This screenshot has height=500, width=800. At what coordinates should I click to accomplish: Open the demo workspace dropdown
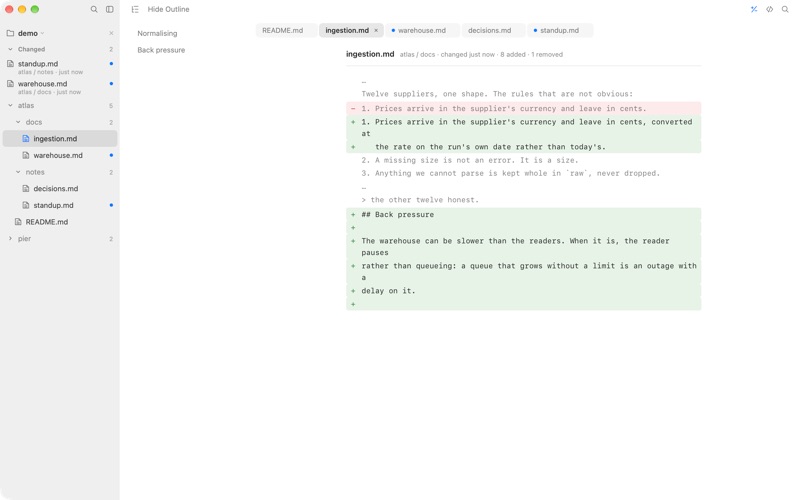[31, 33]
